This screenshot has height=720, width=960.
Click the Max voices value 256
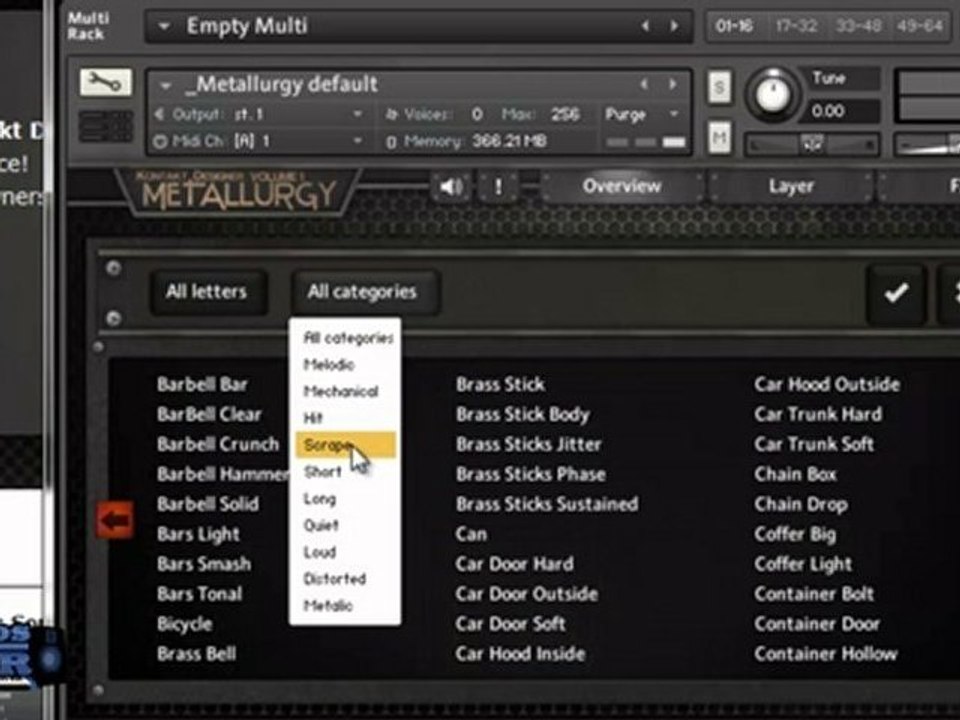(564, 114)
